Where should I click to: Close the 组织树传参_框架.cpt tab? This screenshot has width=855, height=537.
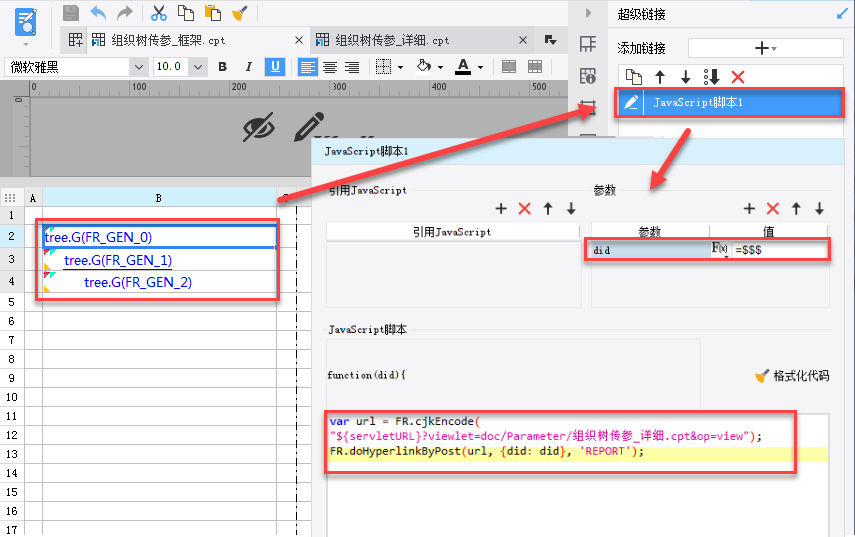pyautogui.click(x=299, y=40)
